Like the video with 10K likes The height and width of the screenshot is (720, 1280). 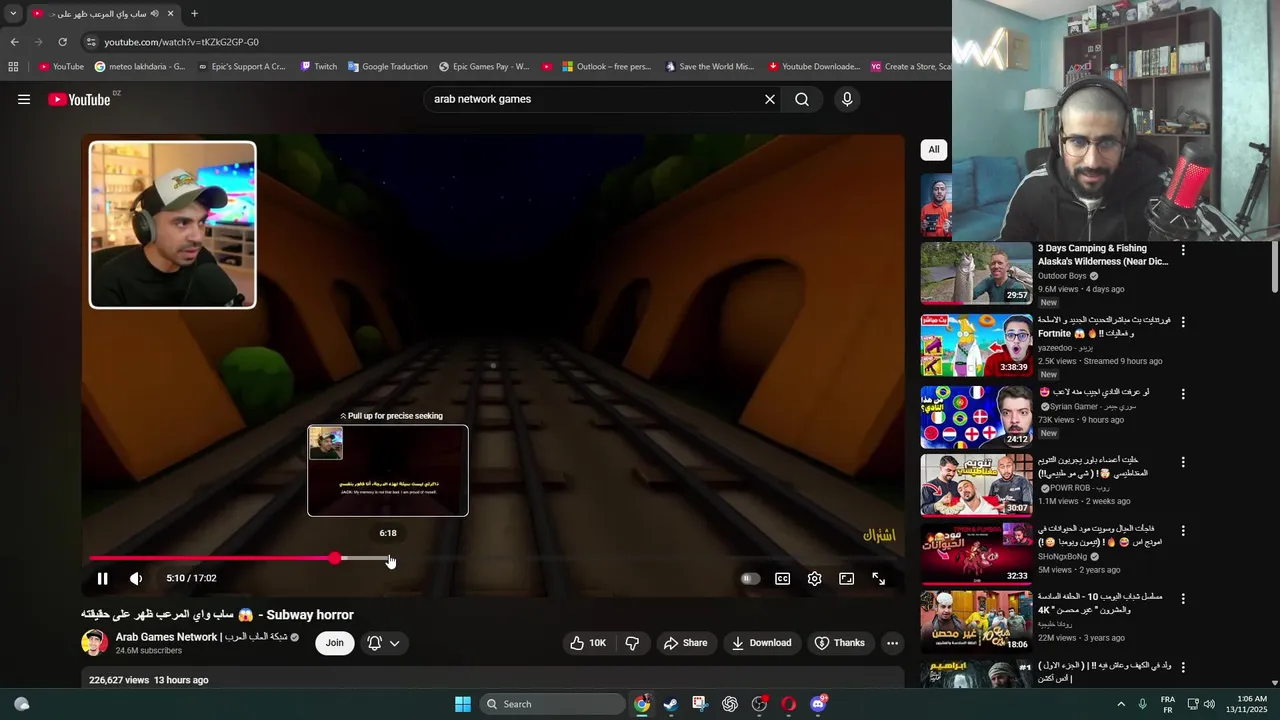(x=588, y=643)
